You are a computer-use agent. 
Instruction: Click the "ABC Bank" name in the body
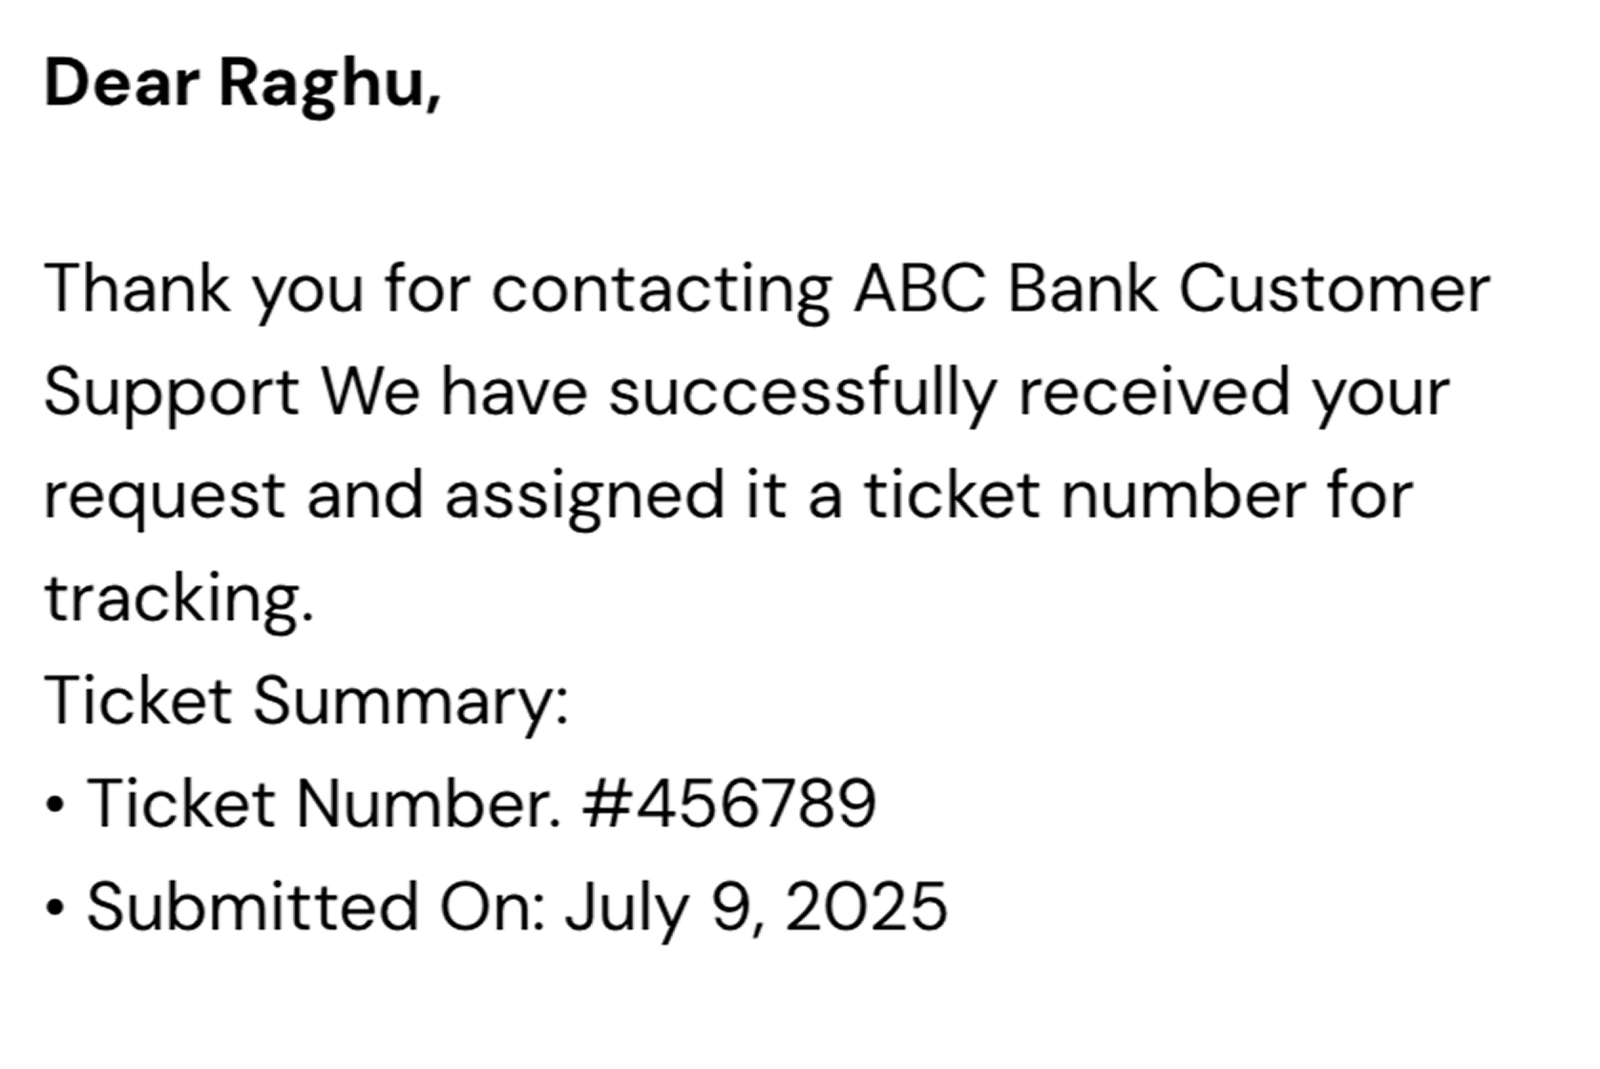tap(1005, 290)
